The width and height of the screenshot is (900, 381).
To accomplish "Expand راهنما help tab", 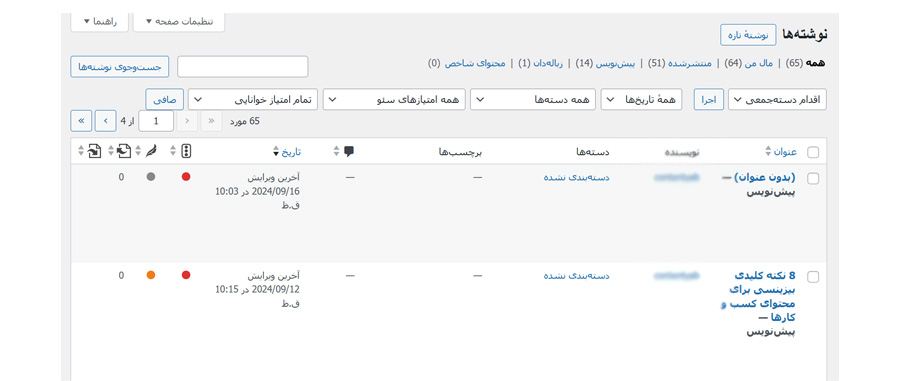I will click(99, 22).
